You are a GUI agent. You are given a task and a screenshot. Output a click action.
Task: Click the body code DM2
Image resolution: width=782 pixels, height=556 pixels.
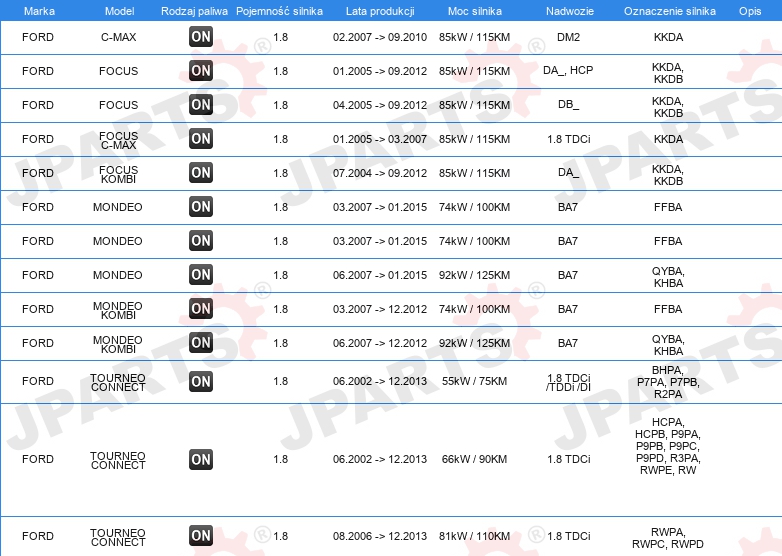(x=569, y=37)
